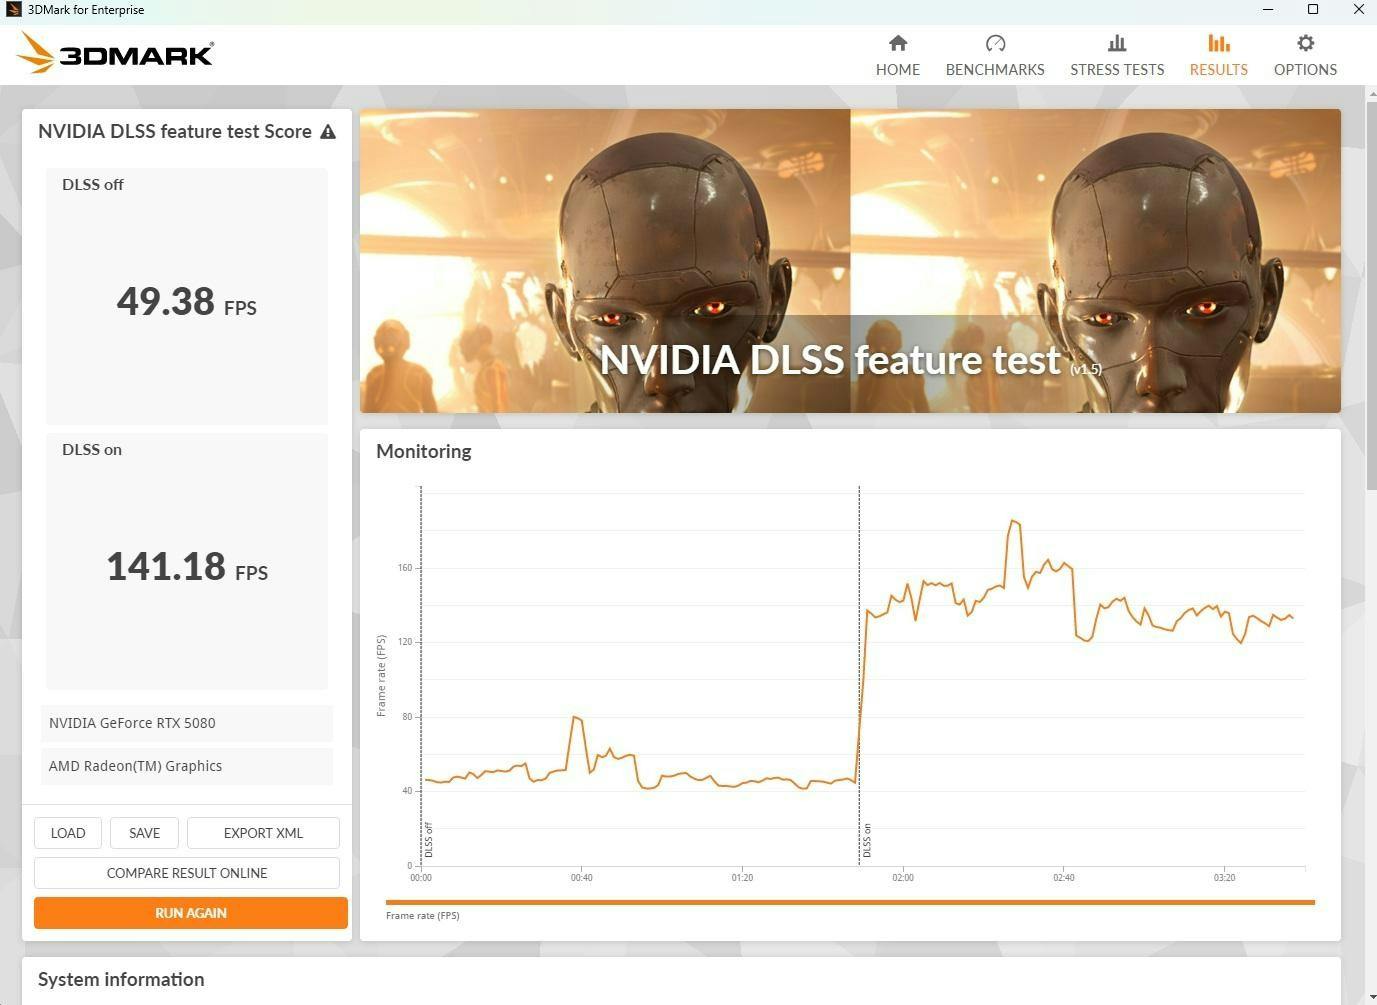1377x1005 pixels.
Task: Click the scrollbar down arrow
Action: [x=1370, y=997]
